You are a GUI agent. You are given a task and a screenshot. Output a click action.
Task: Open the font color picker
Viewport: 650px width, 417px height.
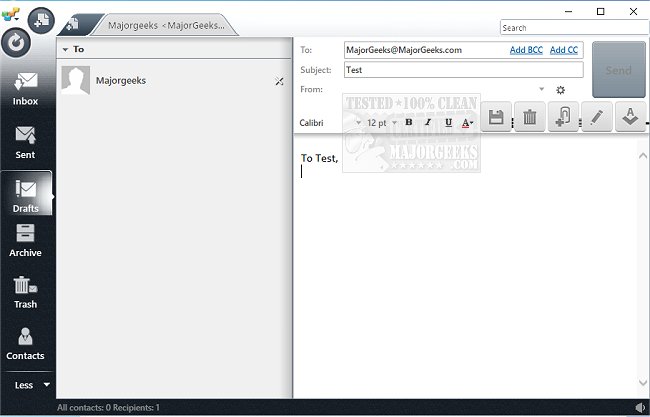pos(467,123)
